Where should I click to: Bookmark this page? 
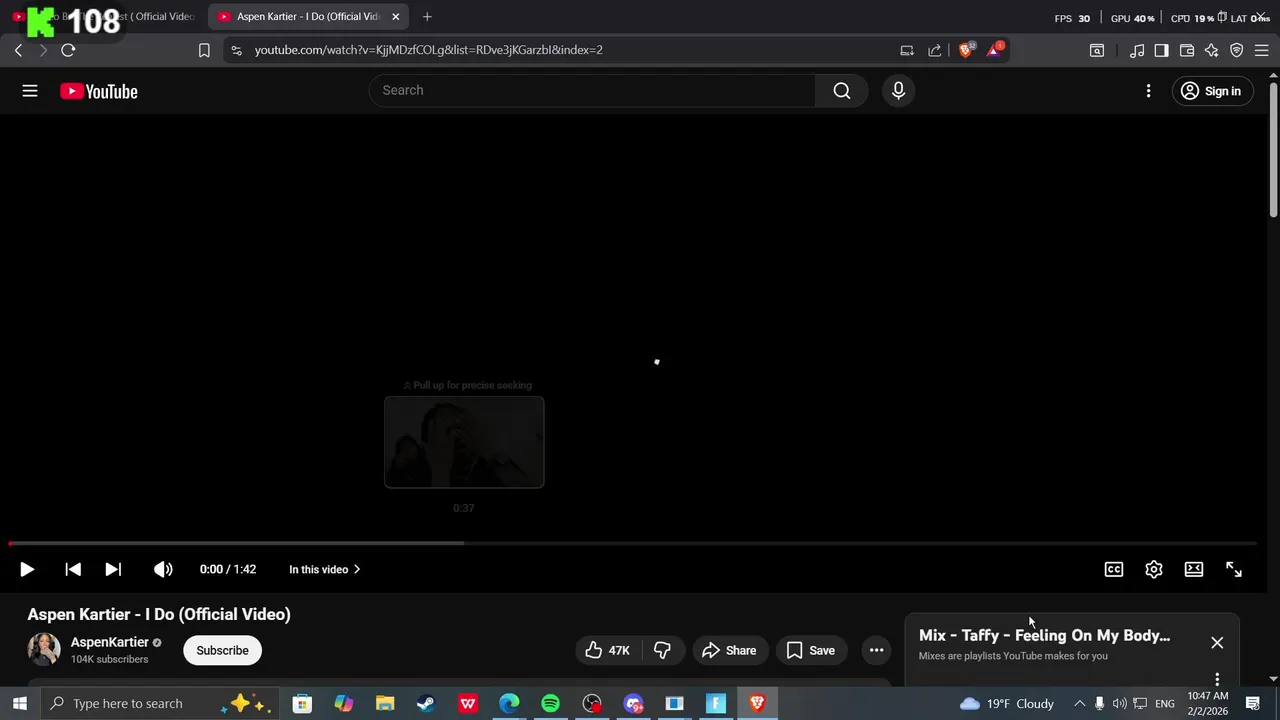tap(204, 50)
